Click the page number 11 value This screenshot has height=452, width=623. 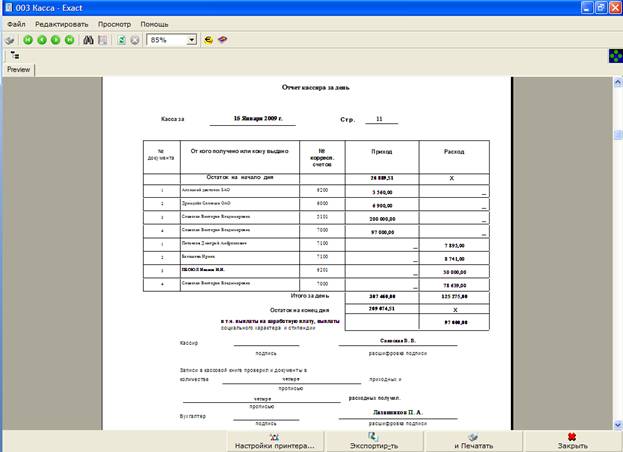coord(379,119)
